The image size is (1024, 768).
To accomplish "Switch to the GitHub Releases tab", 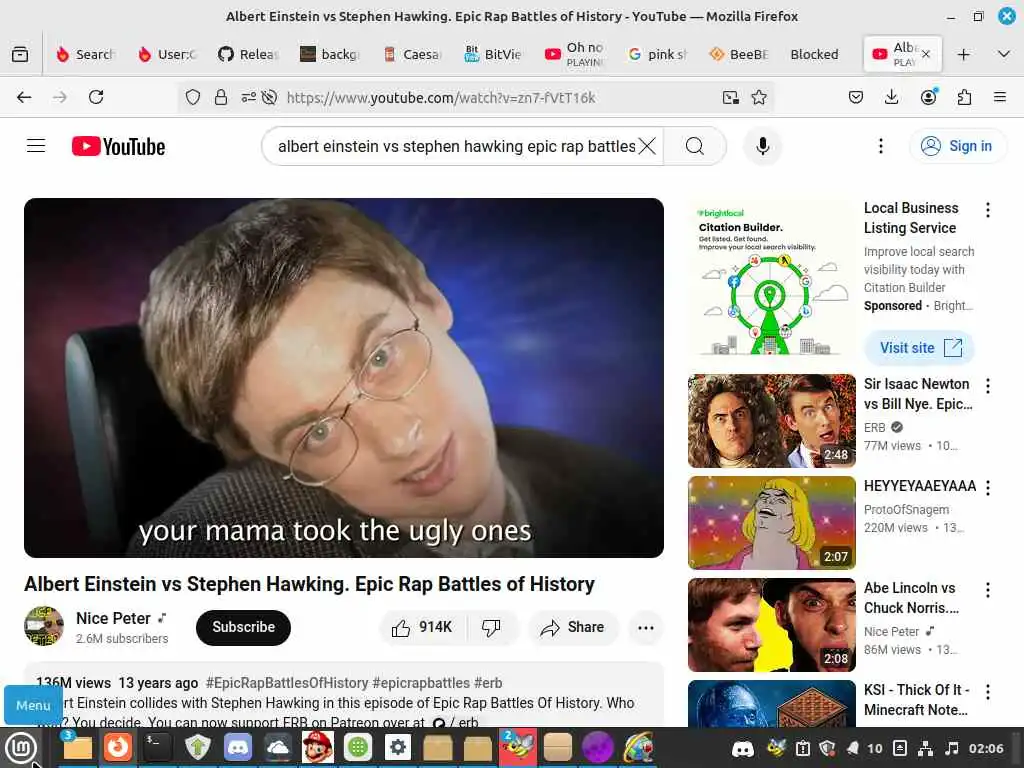I will [x=248, y=54].
